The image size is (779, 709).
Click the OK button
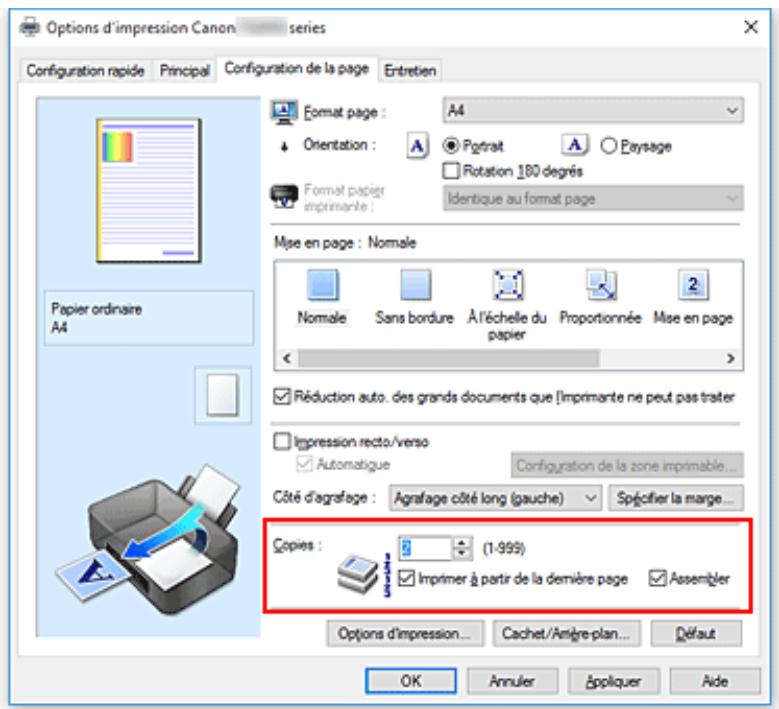coord(411,681)
